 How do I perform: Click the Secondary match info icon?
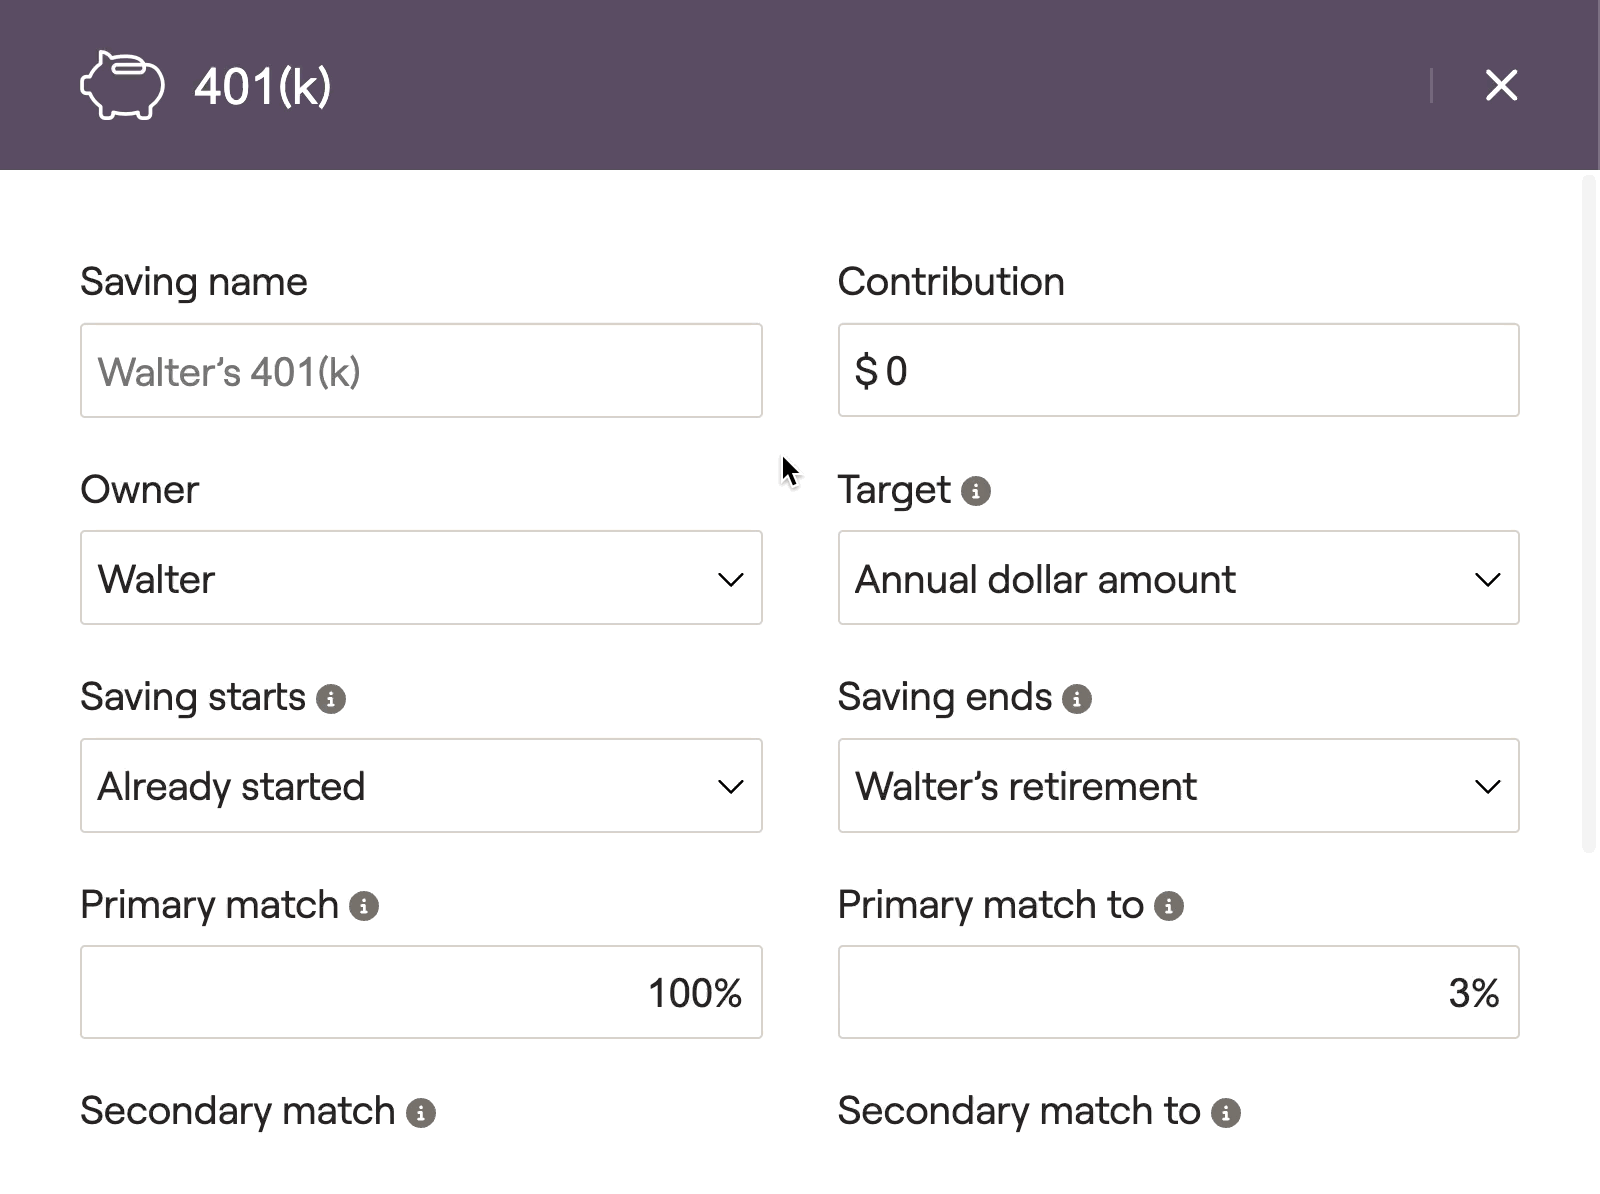pos(421,1113)
